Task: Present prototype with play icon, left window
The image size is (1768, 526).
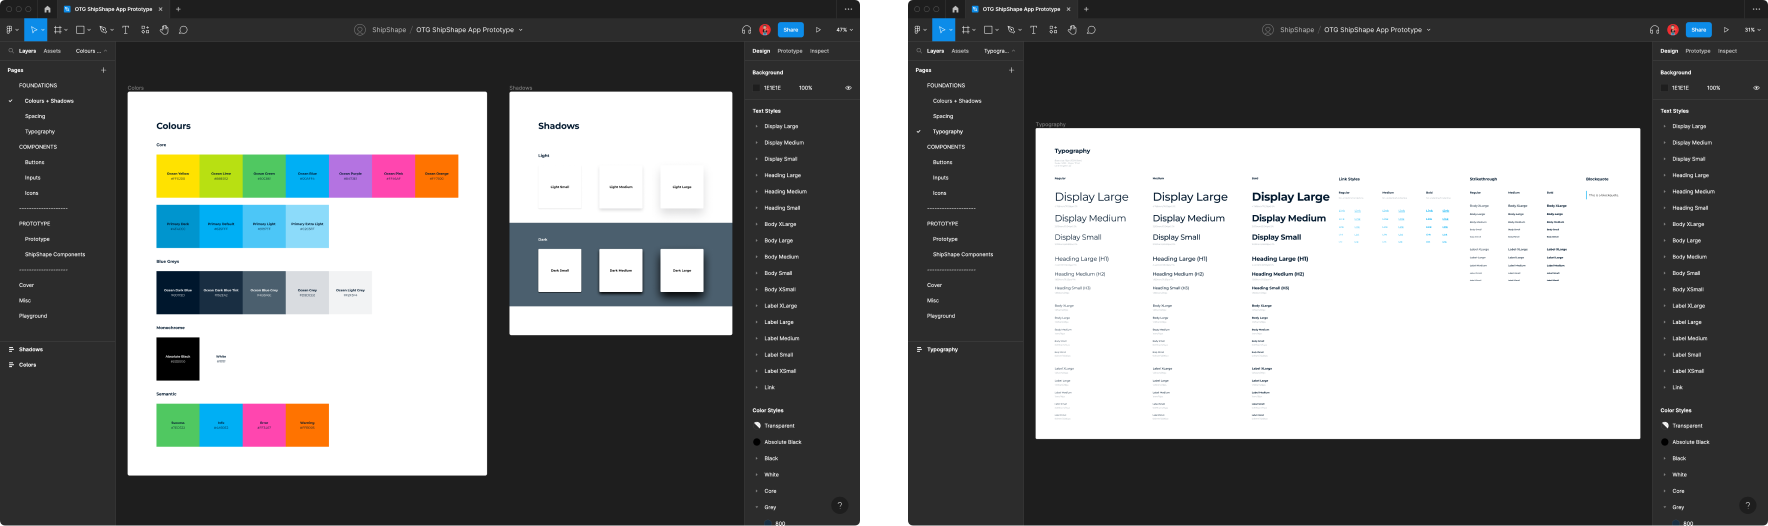Action: click(818, 30)
